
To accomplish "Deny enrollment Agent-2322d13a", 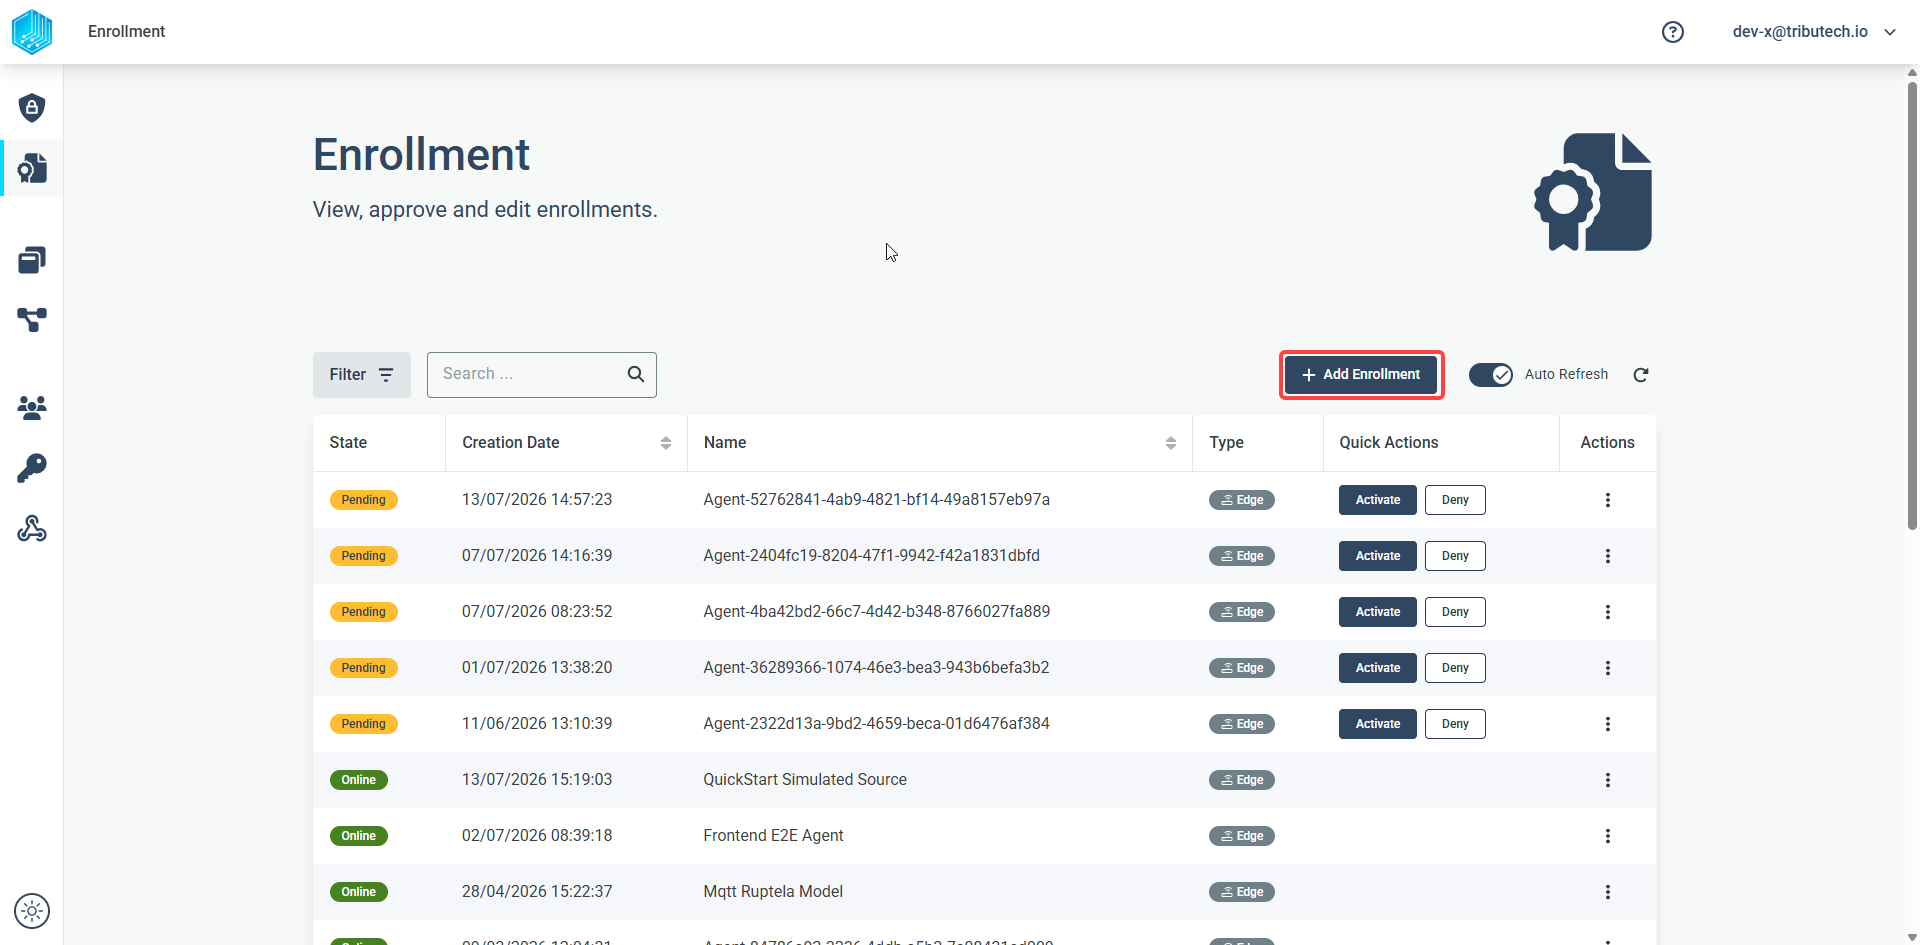I will click(x=1455, y=724).
